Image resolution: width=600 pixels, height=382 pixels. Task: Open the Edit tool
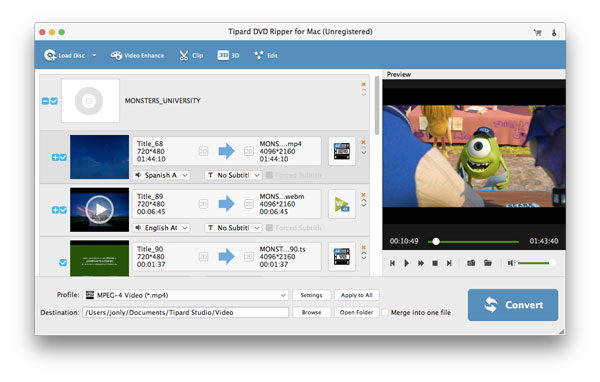(266, 56)
